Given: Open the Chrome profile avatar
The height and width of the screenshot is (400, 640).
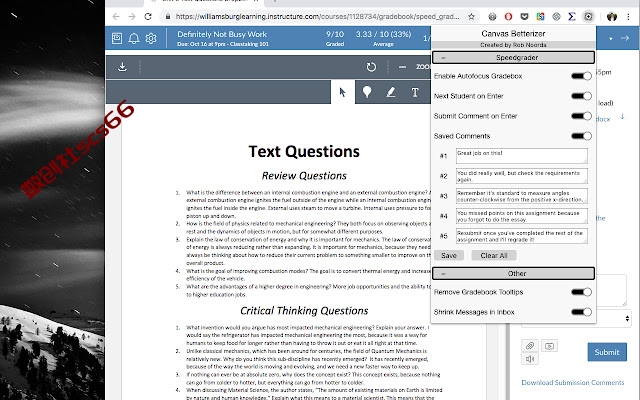Looking at the screenshot, I should pos(612,16).
